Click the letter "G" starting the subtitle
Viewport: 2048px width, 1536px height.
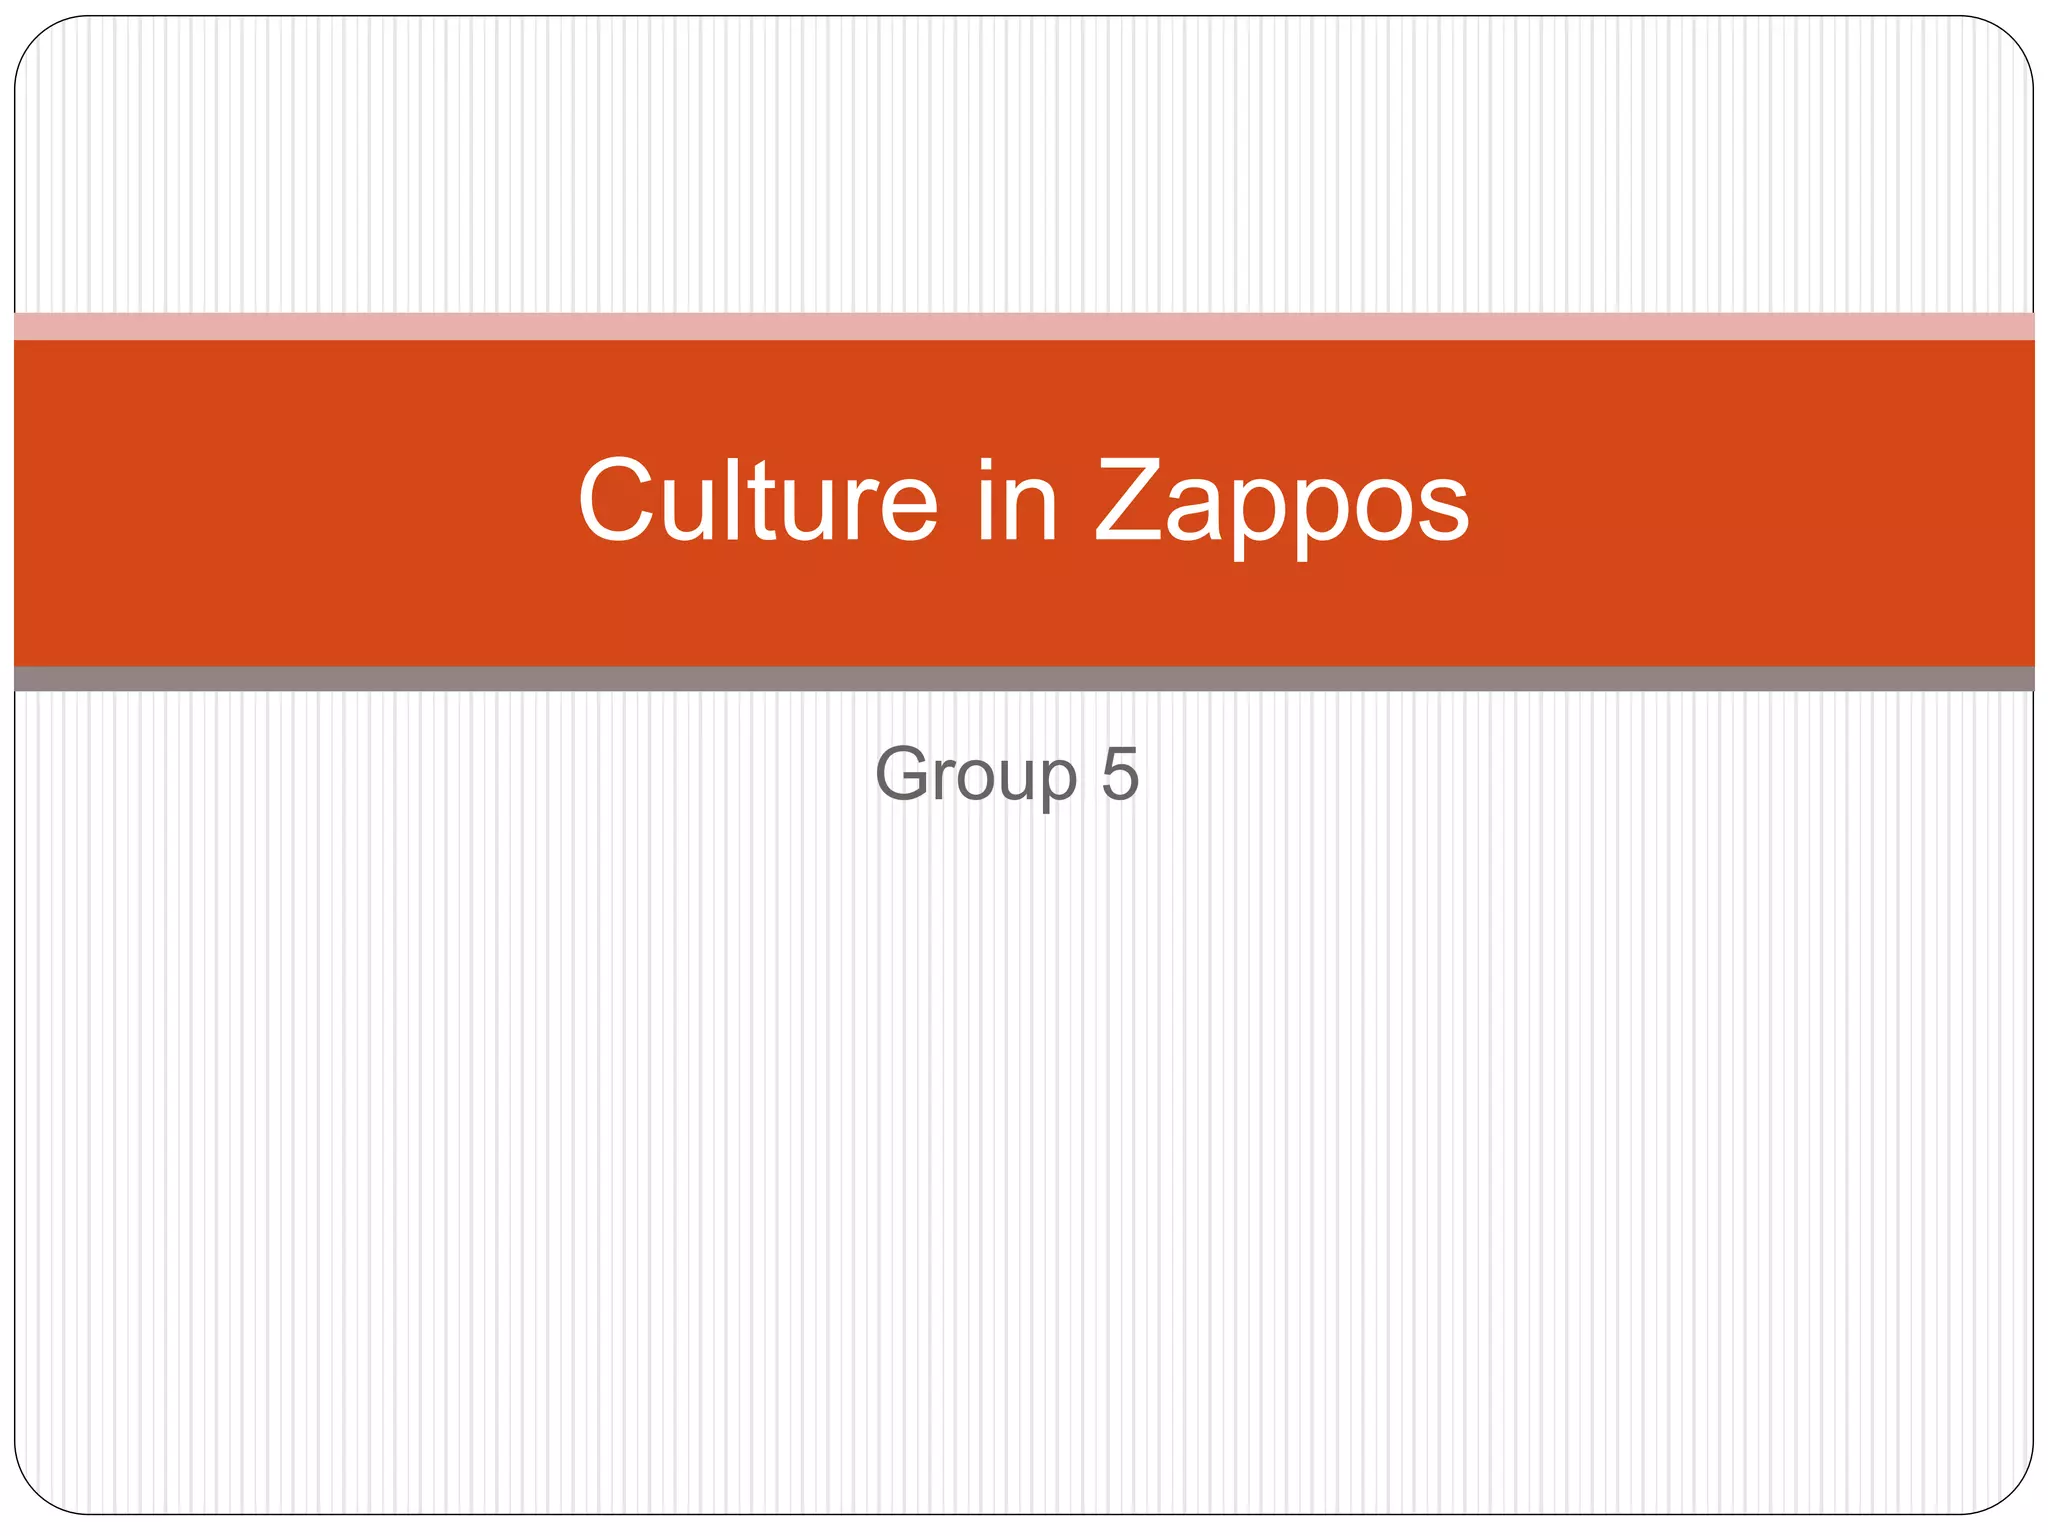coord(903,773)
